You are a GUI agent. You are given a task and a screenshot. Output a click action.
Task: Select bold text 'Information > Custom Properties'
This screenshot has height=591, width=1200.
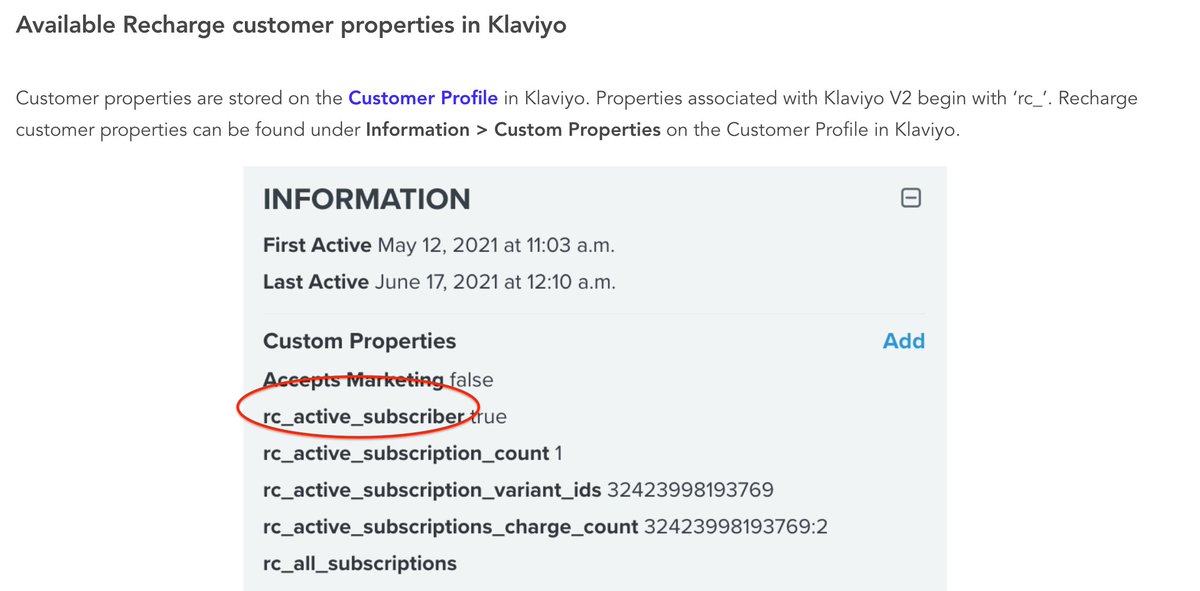pyautogui.click(x=513, y=130)
